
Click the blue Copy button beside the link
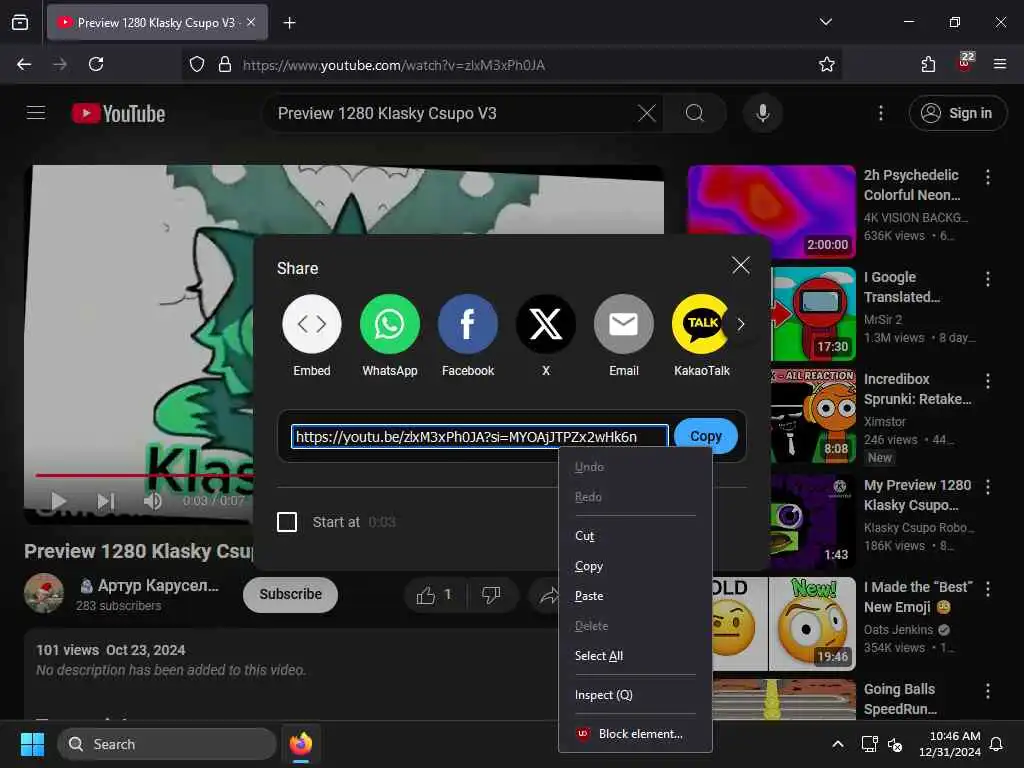(705, 436)
